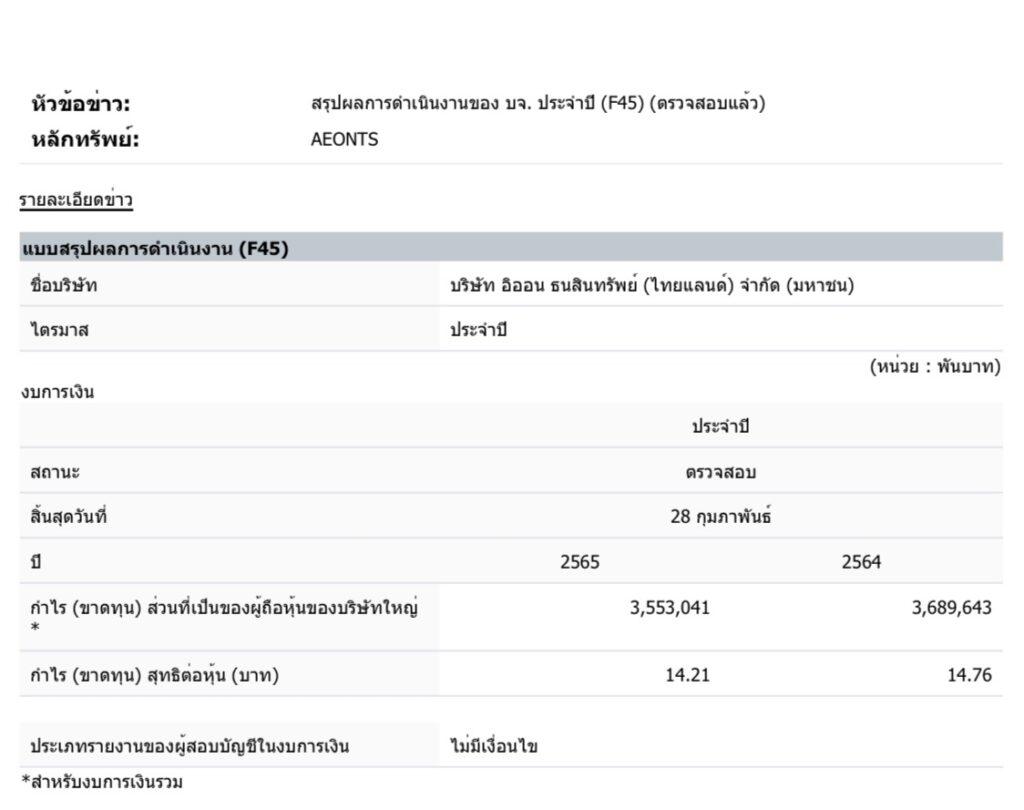Click the หลักทรัพย์ label
The height and width of the screenshot is (810, 1024).
point(85,140)
